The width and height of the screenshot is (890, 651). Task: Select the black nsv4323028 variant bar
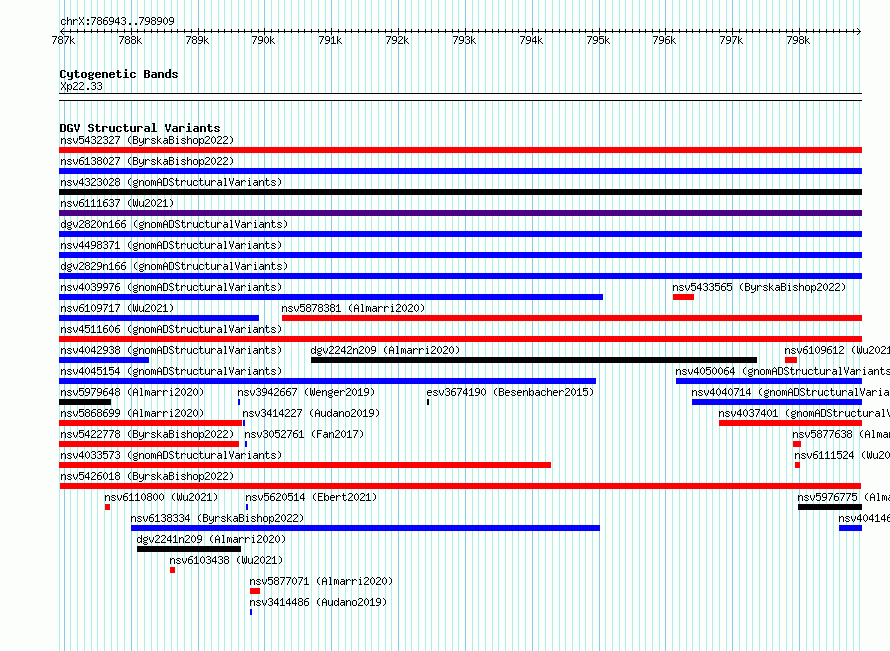[460, 192]
